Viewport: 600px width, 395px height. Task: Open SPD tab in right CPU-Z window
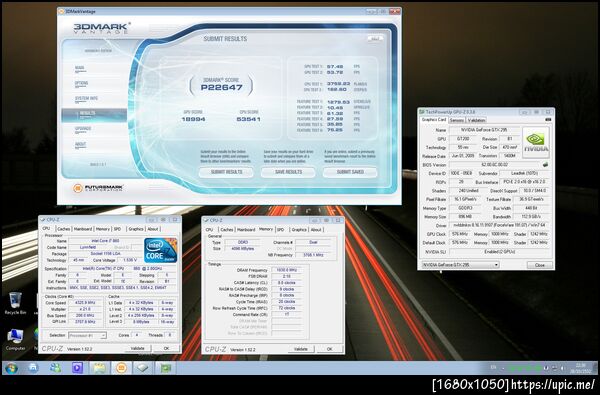point(280,230)
